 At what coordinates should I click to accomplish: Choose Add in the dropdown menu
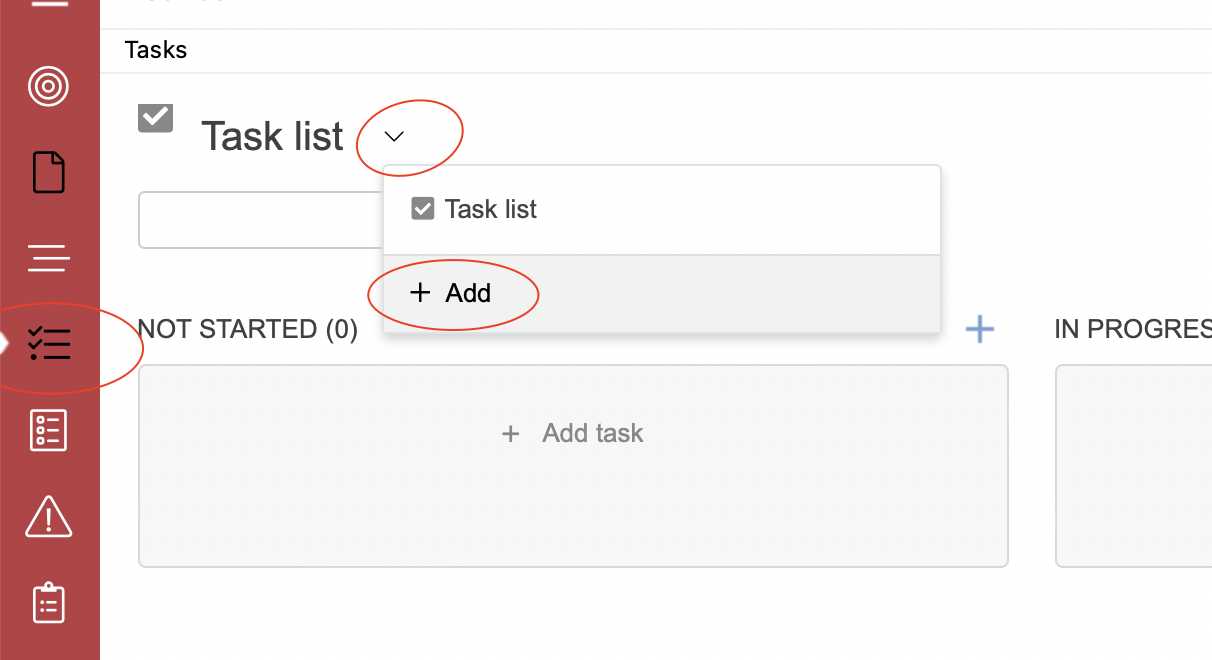point(662,293)
